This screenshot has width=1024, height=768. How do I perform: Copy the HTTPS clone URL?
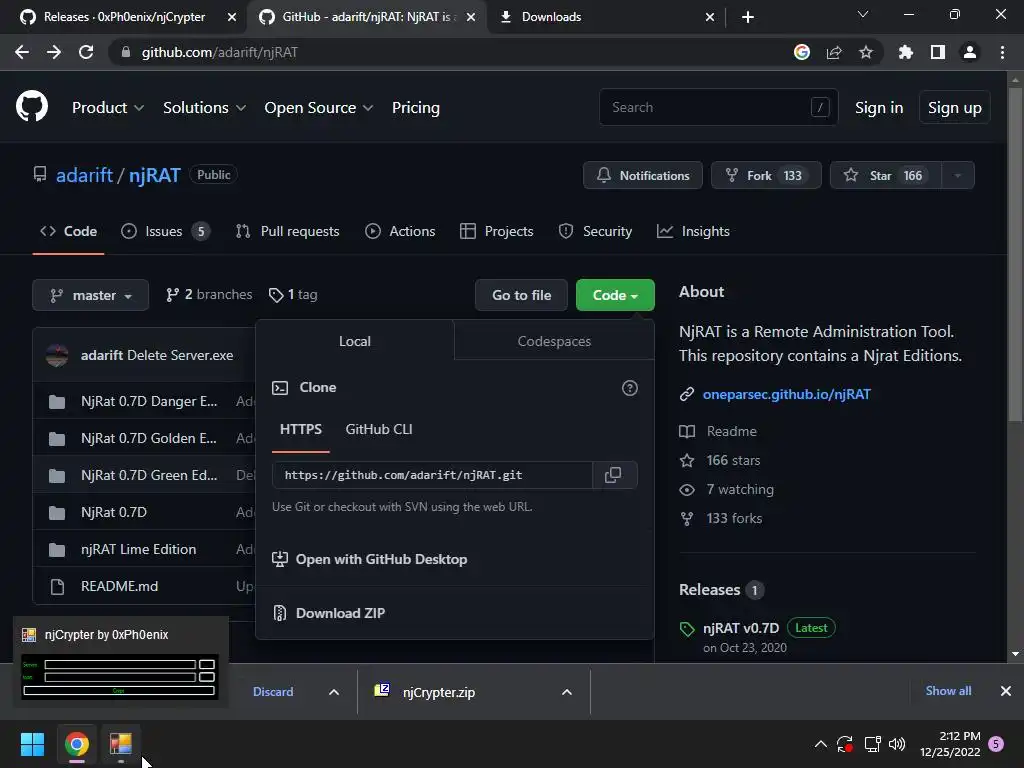pyautogui.click(x=613, y=475)
